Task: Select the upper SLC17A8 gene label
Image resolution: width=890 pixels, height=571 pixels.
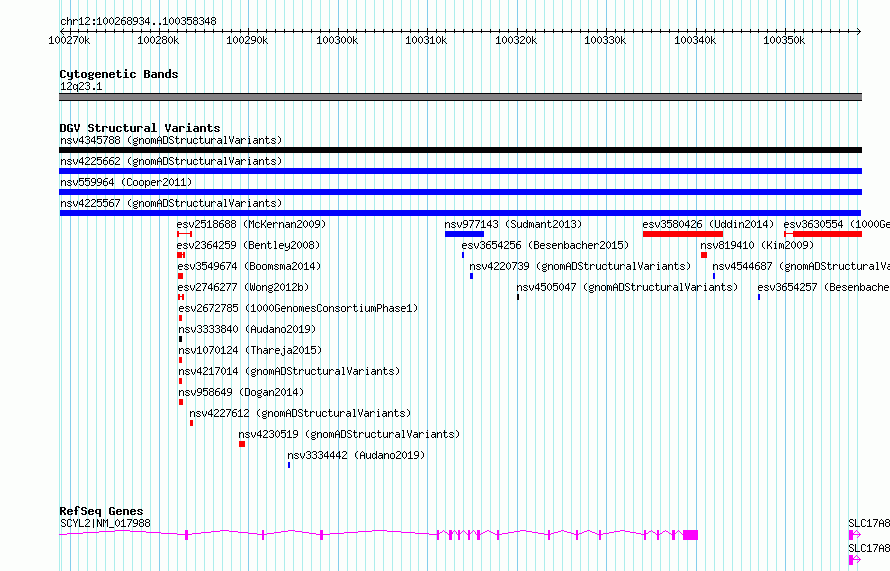Action: pos(869,523)
